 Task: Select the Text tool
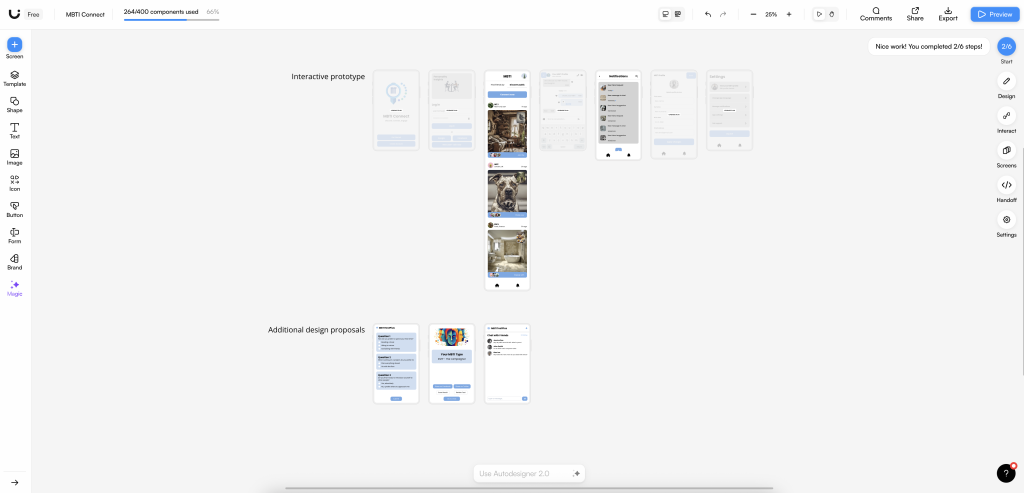click(x=14, y=130)
